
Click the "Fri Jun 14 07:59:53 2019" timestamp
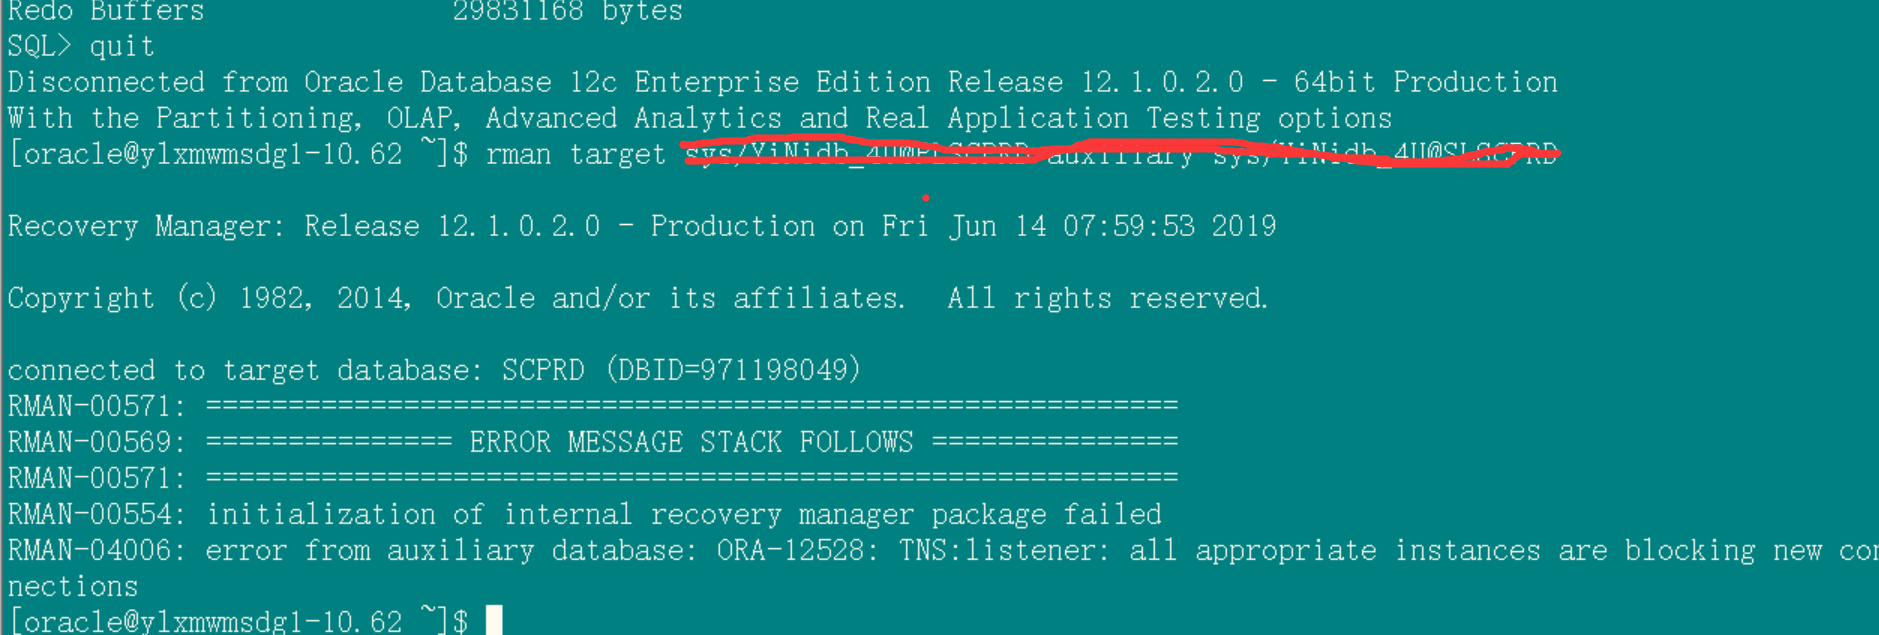pos(1078,227)
